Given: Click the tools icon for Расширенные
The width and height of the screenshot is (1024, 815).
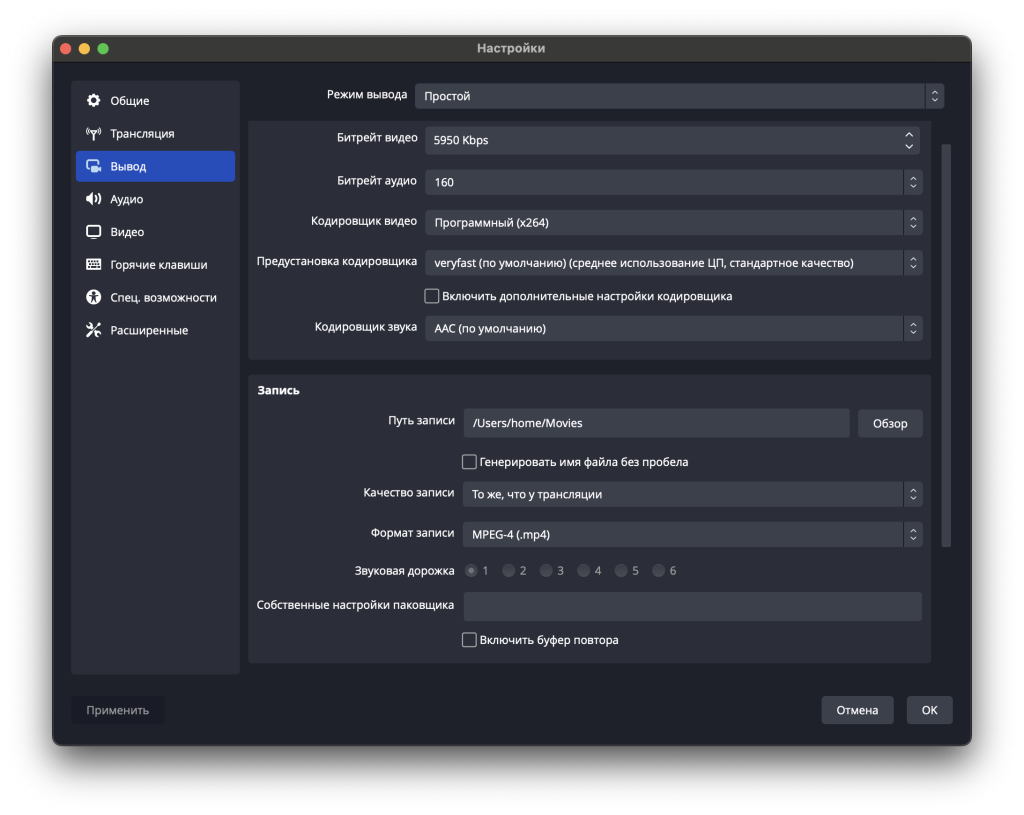Looking at the screenshot, I should coord(93,330).
